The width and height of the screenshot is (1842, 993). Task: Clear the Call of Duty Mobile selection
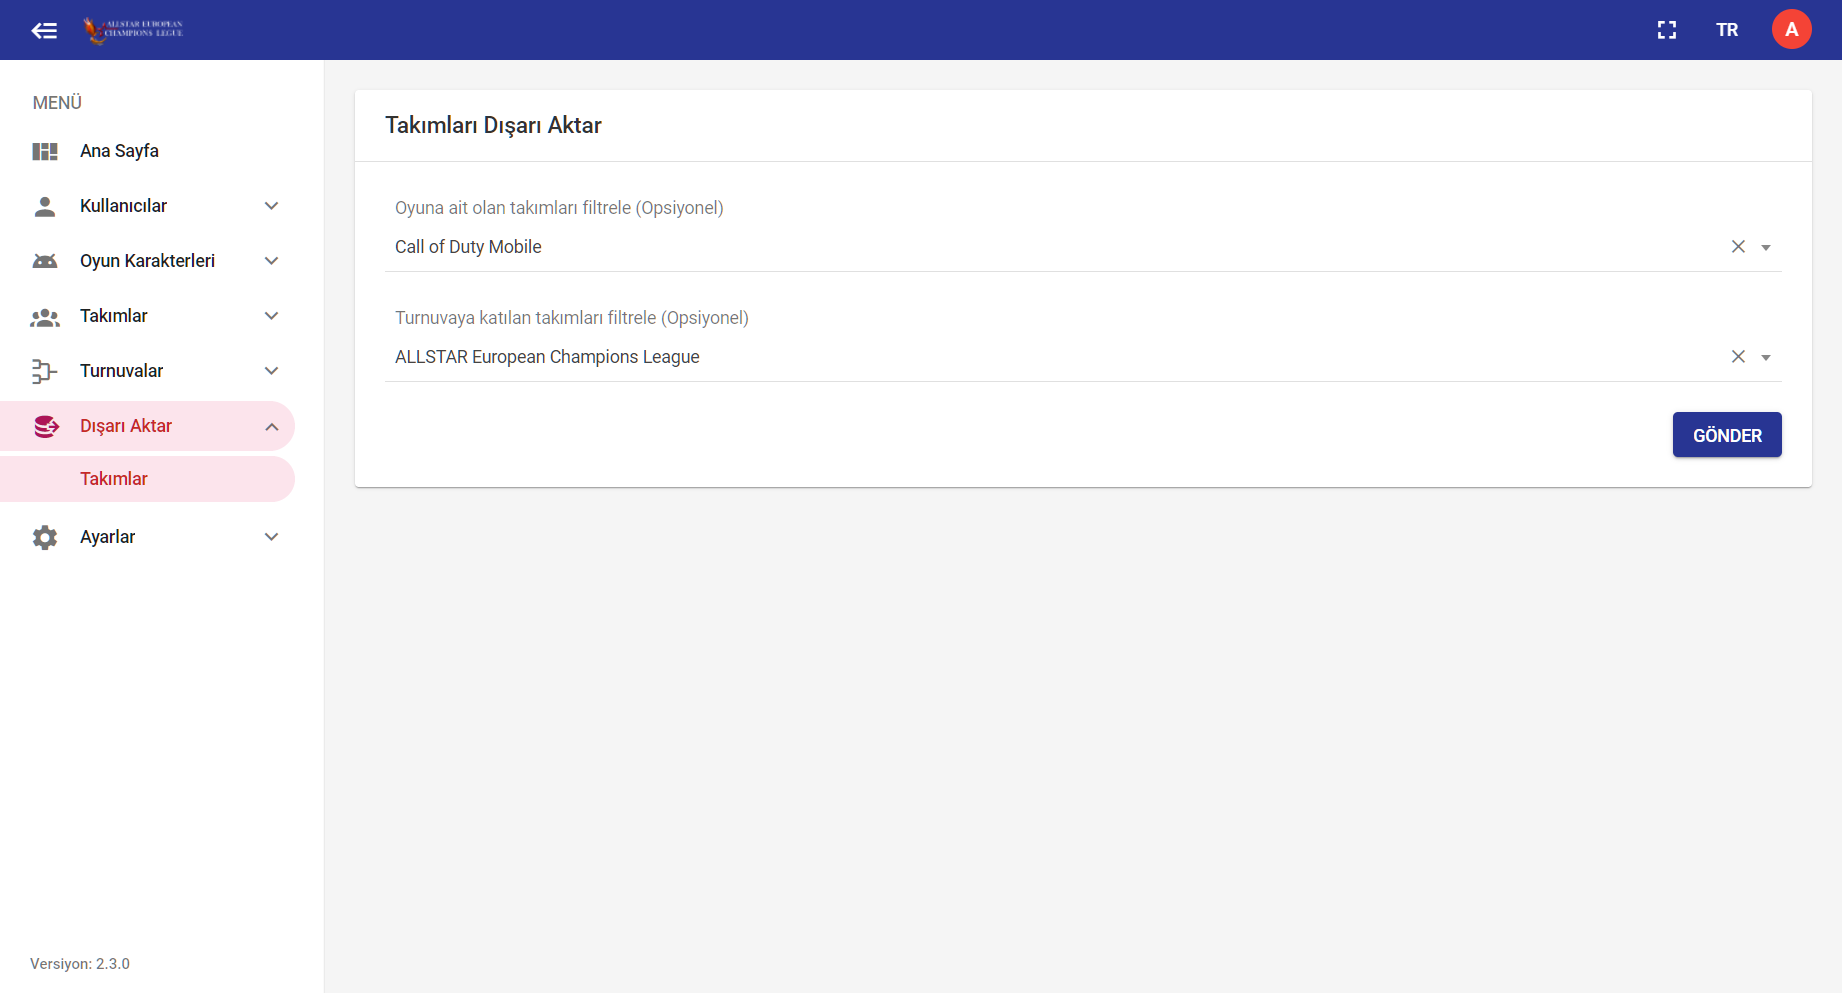tap(1738, 247)
